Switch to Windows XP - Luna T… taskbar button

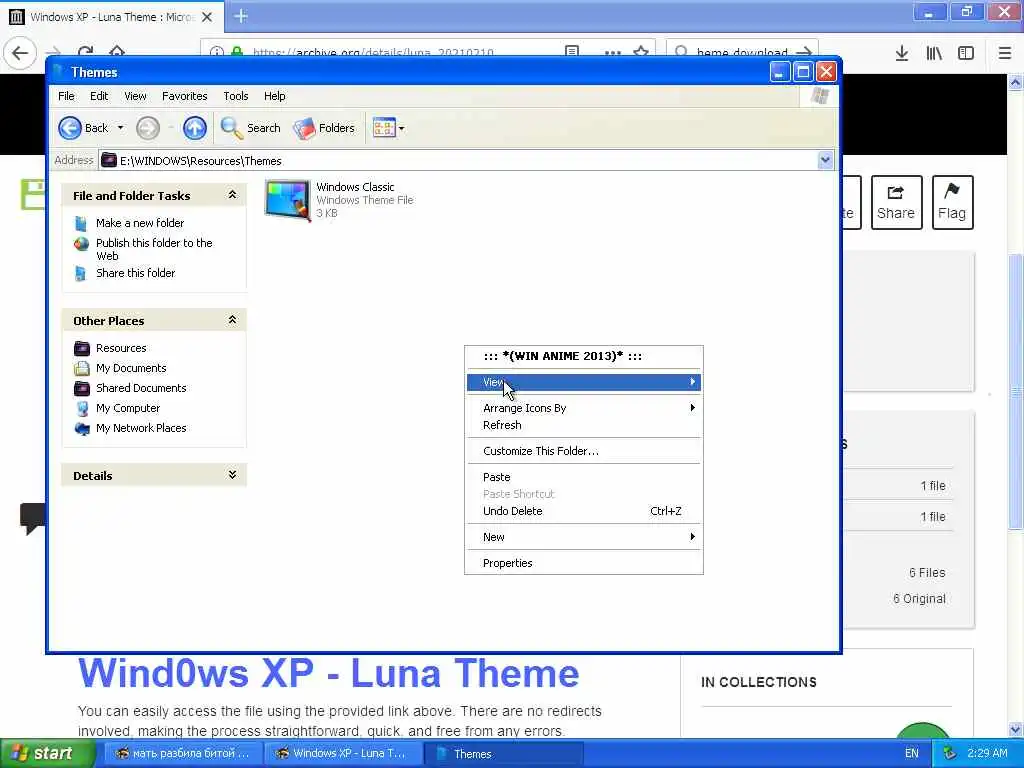(x=344, y=754)
